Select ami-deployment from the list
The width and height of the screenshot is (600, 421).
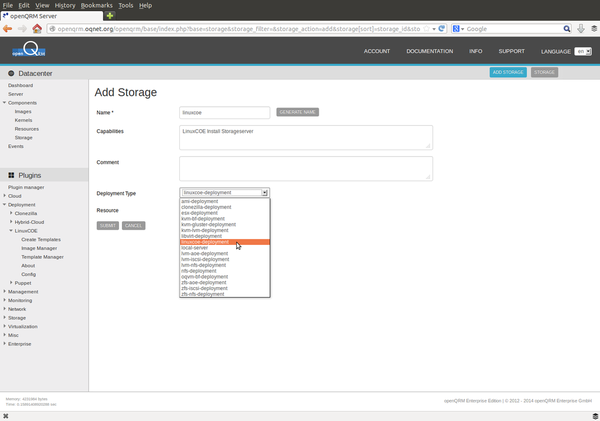tap(225, 201)
